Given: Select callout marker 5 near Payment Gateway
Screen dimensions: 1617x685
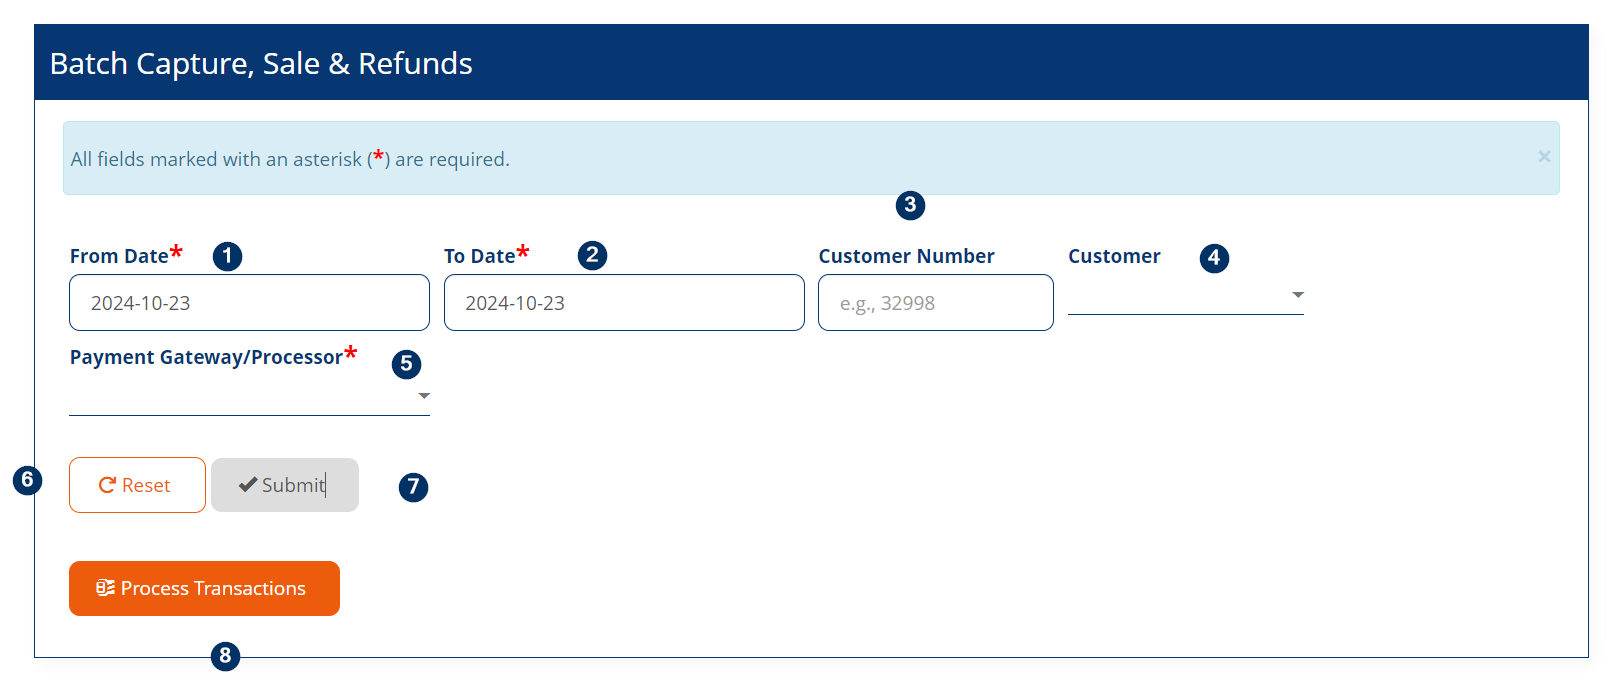Looking at the screenshot, I should 406,364.
